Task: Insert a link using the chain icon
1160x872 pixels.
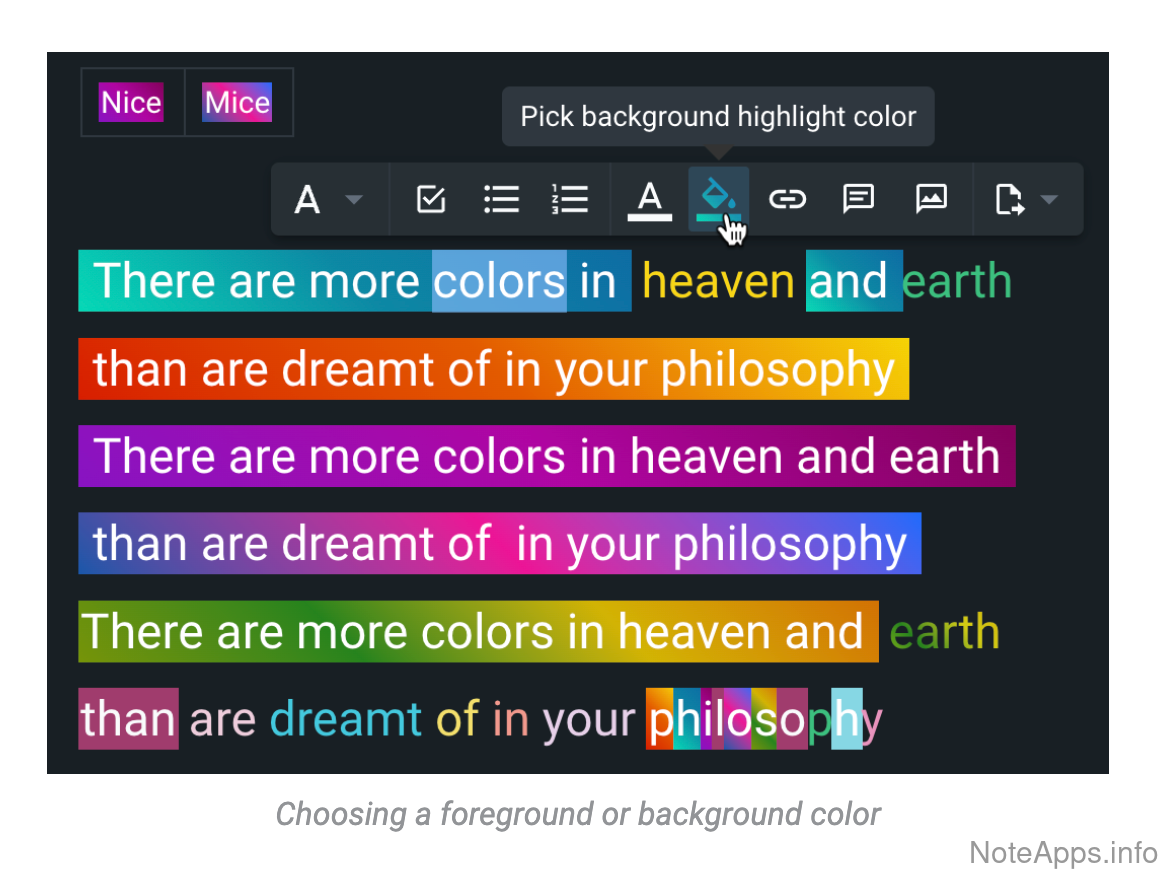Action: pos(787,199)
